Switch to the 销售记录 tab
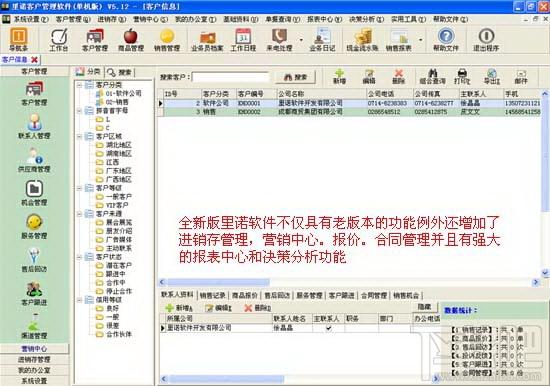 pyautogui.click(x=212, y=295)
